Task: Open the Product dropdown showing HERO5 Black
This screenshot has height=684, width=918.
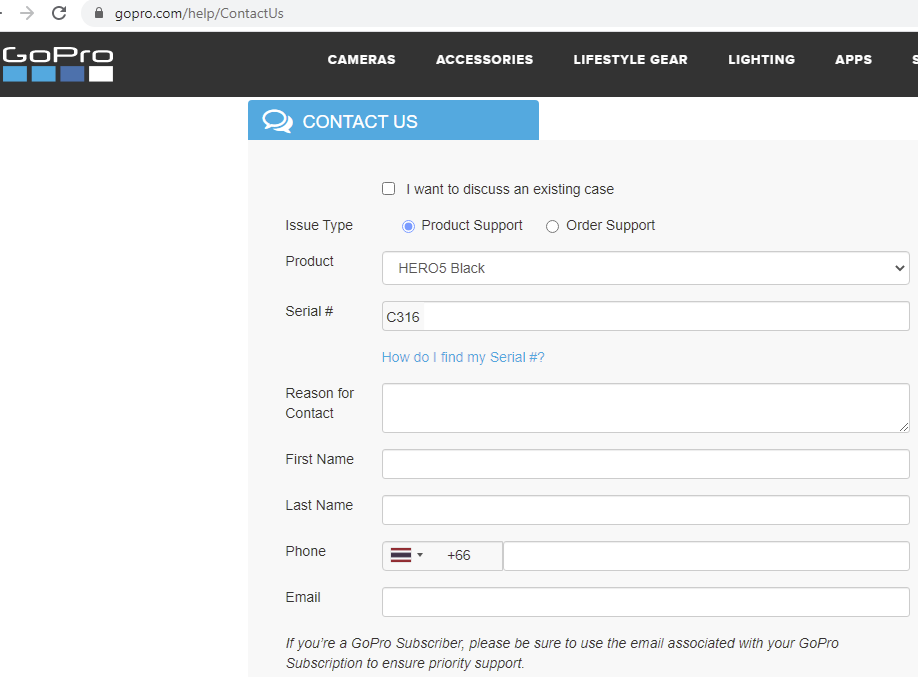Action: point(645,268)
